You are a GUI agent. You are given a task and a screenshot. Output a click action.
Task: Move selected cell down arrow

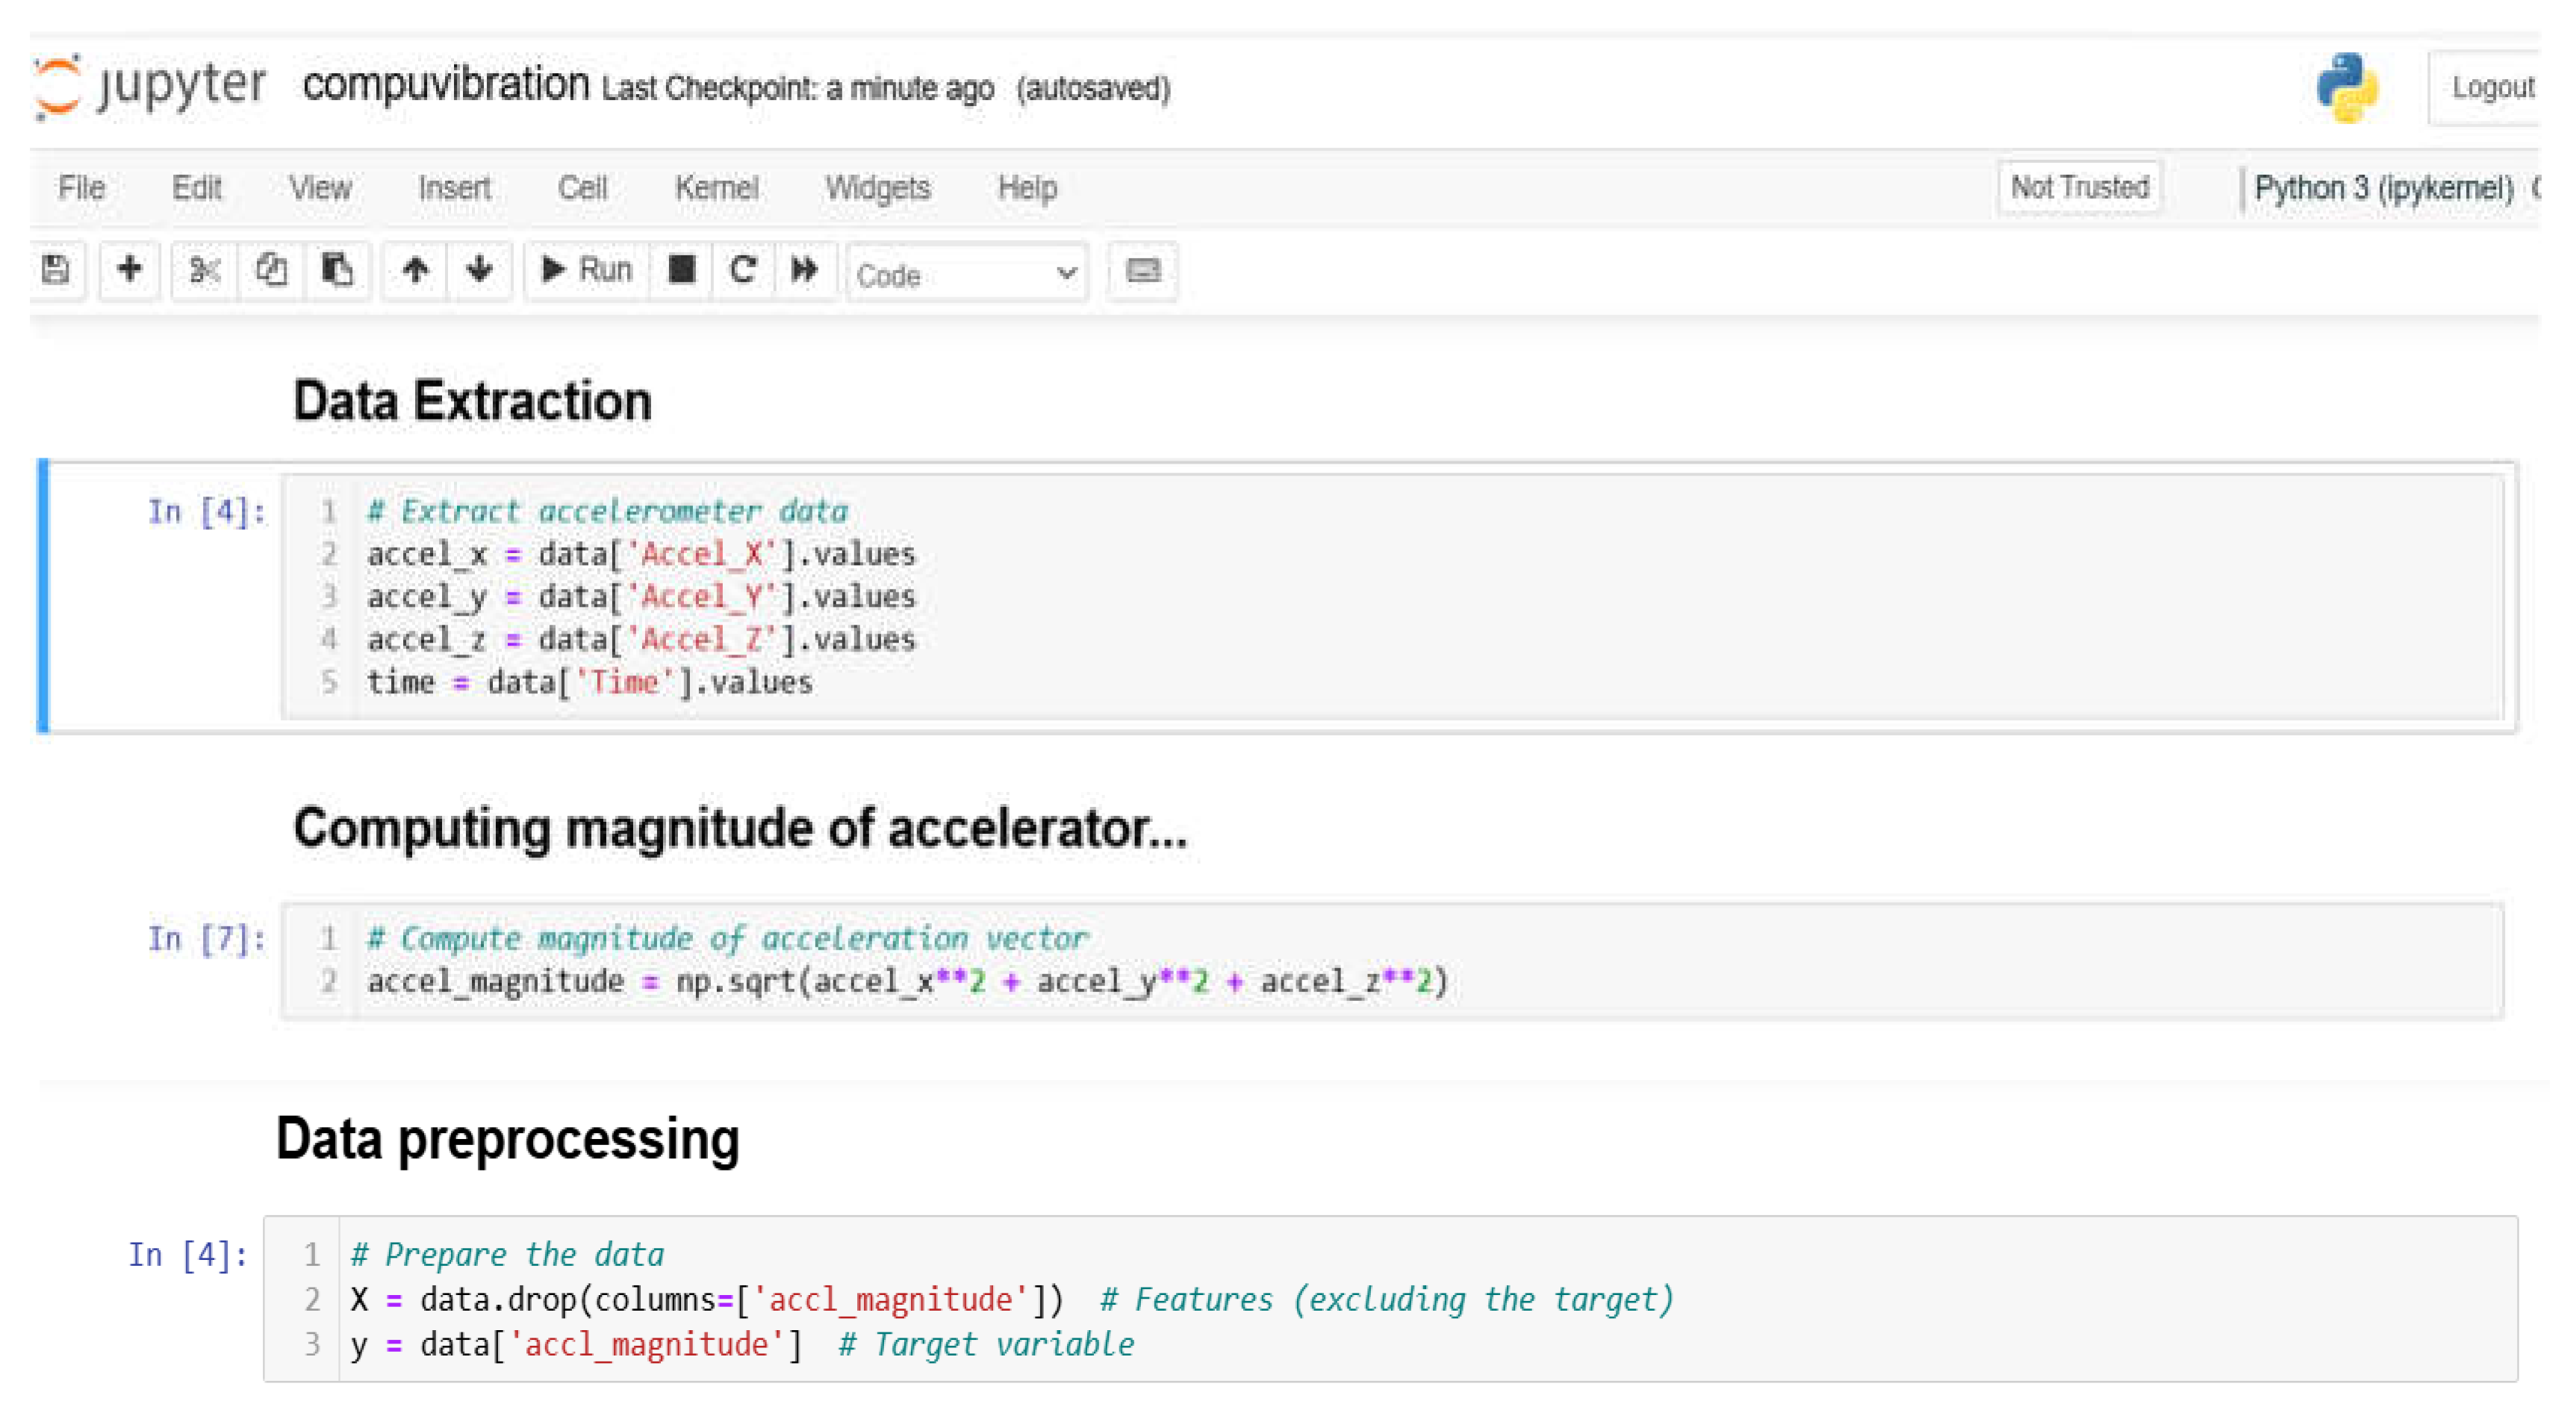point(480,270)
